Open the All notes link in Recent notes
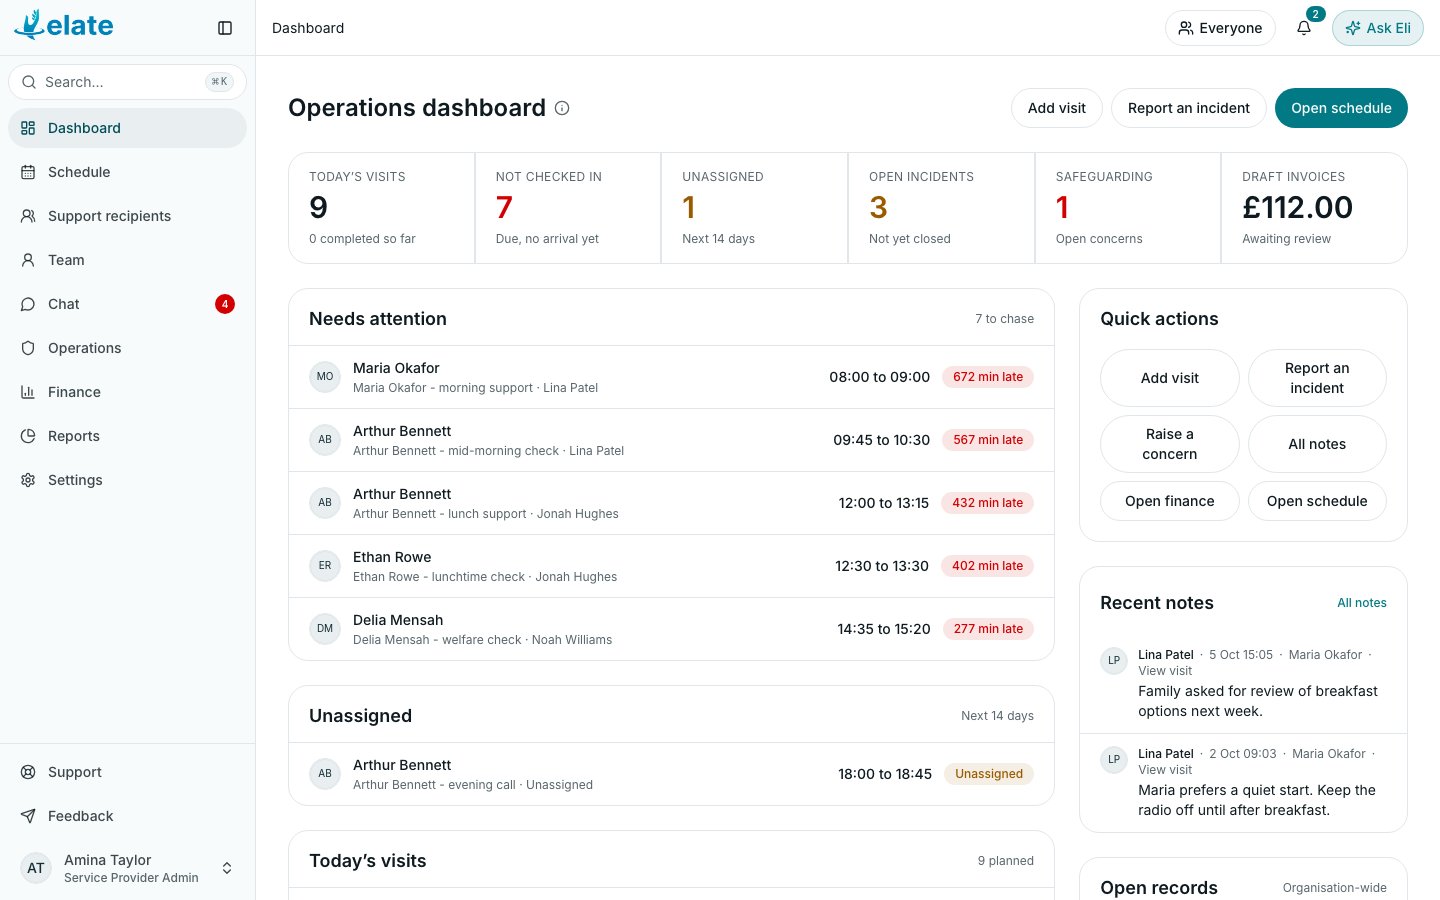1440x900 pixels. tap(1361, 603)
